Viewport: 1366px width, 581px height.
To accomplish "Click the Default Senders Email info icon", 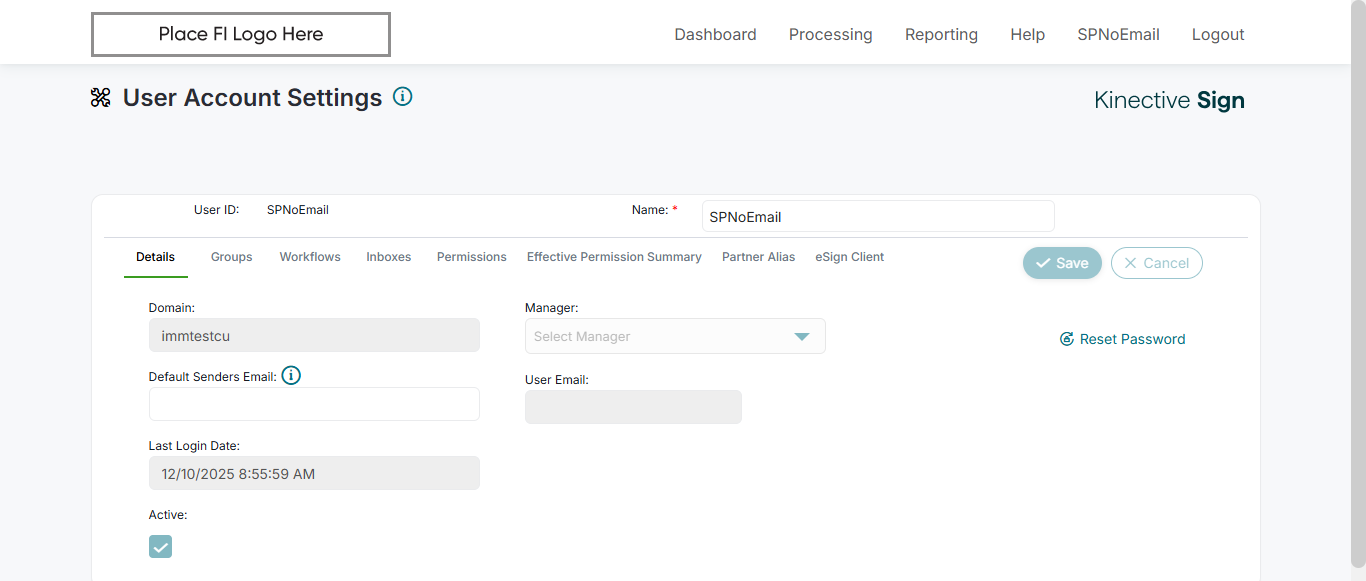I will click(291, 376).
